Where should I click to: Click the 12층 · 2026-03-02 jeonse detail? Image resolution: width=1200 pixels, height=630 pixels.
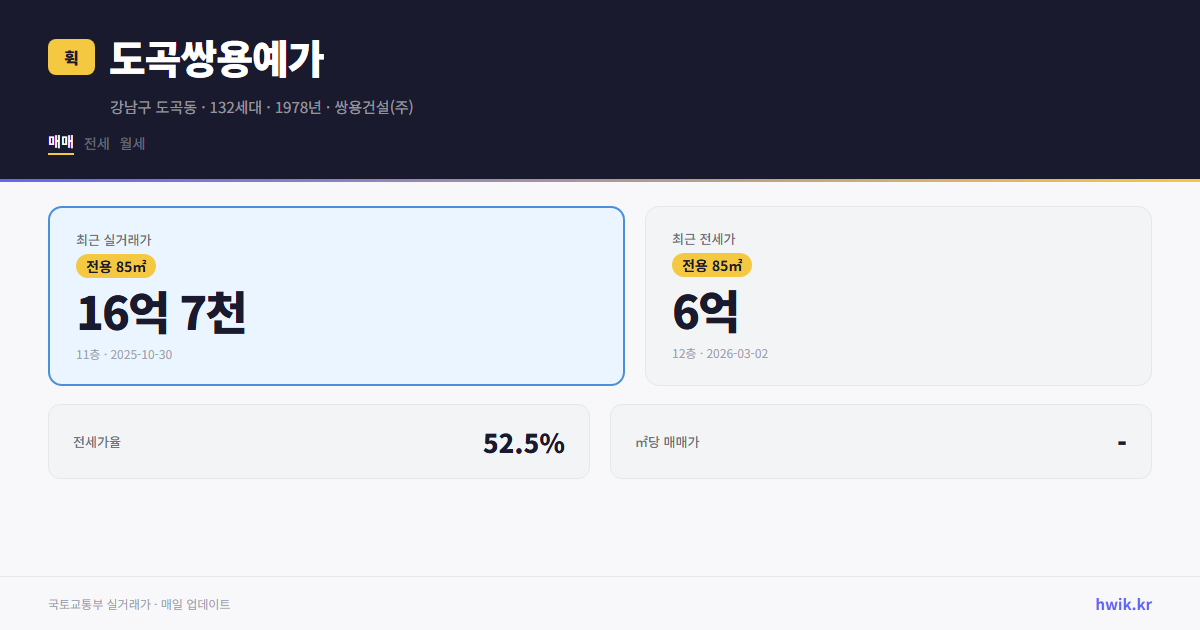point(720,354)
